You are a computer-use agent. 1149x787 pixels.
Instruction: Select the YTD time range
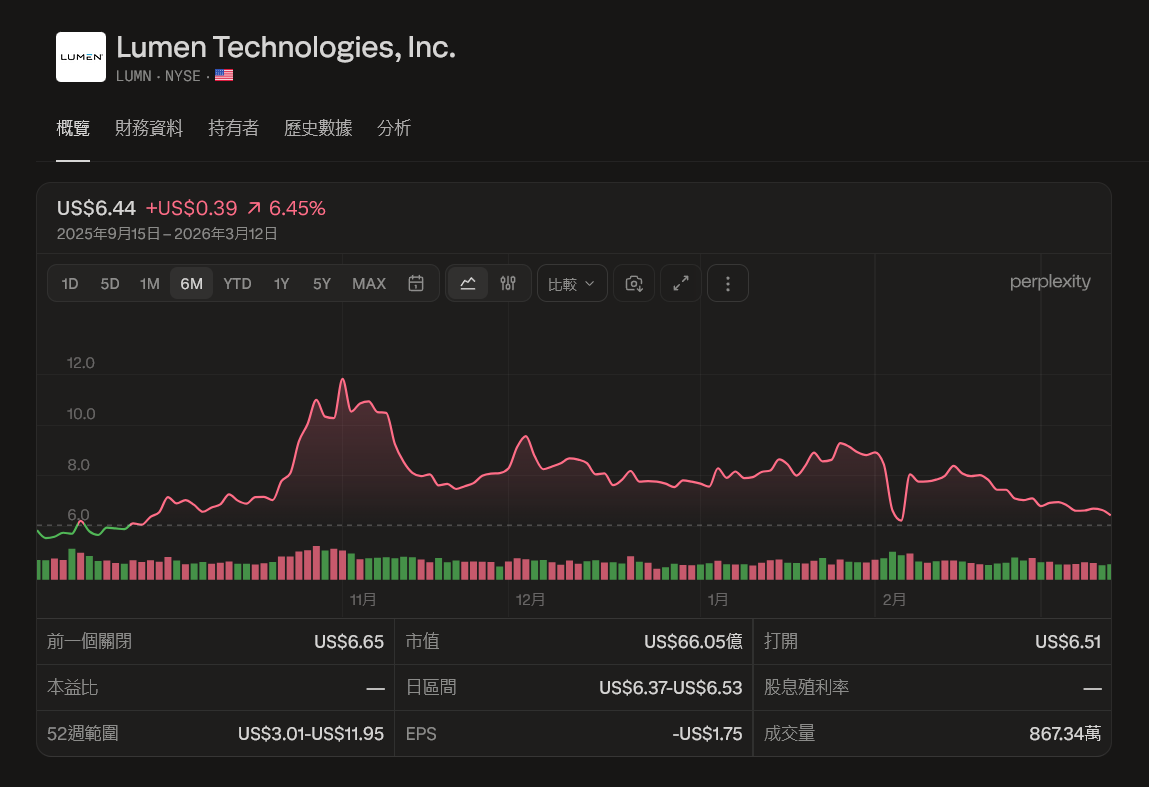pyautogui.click(x=237, y=284)
